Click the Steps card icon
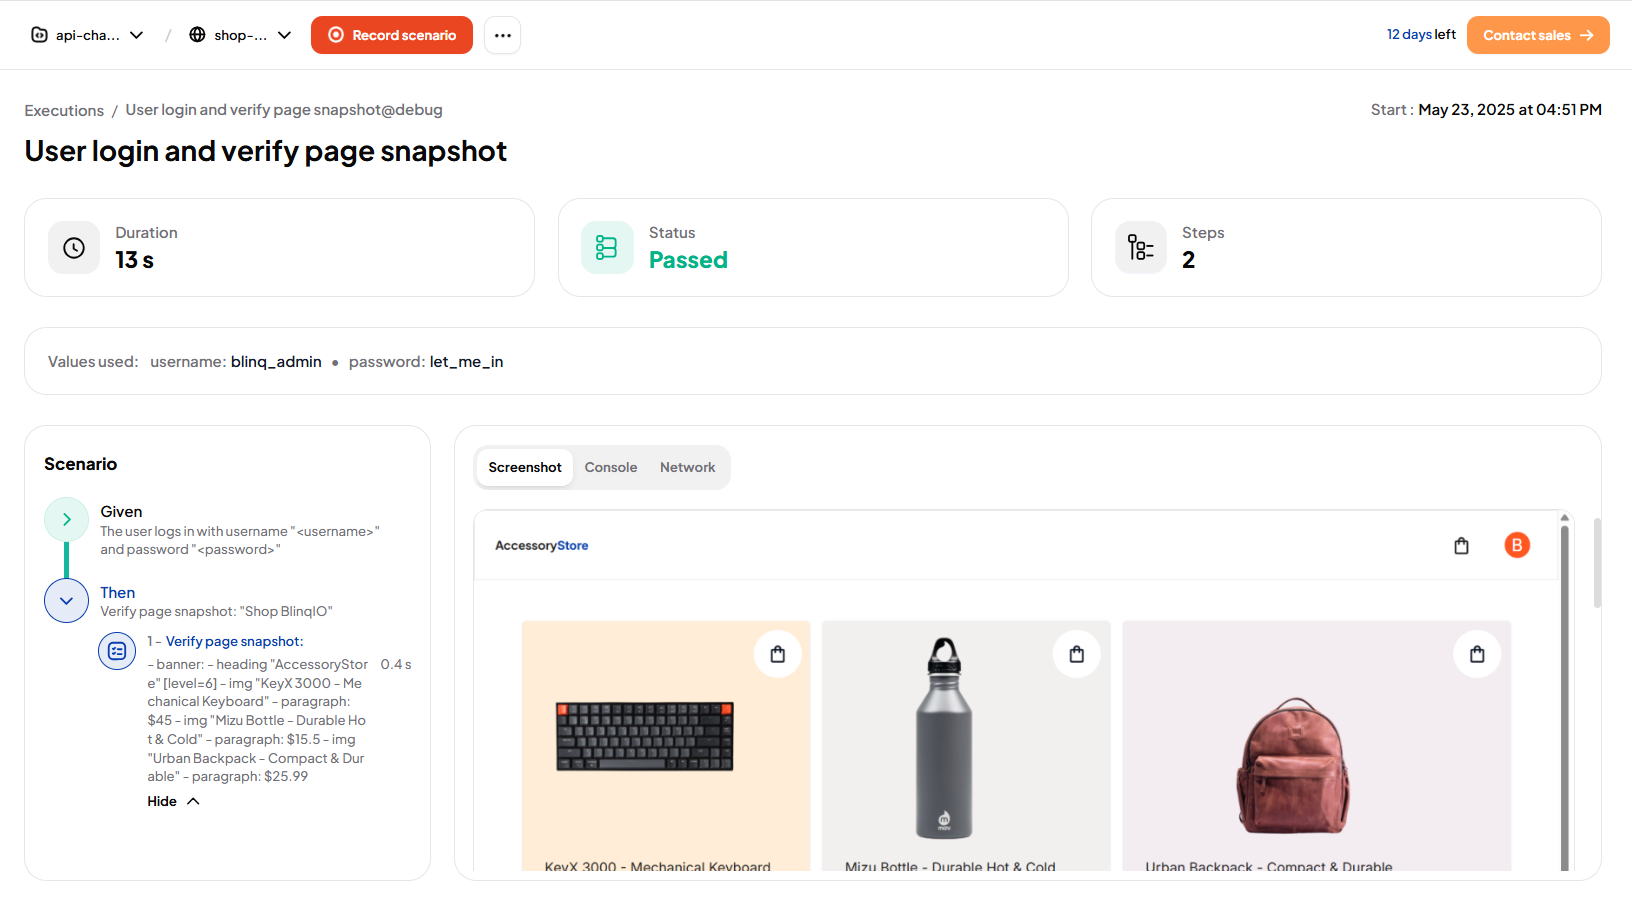This screenshot has width=1632, height=912. 1140,247
